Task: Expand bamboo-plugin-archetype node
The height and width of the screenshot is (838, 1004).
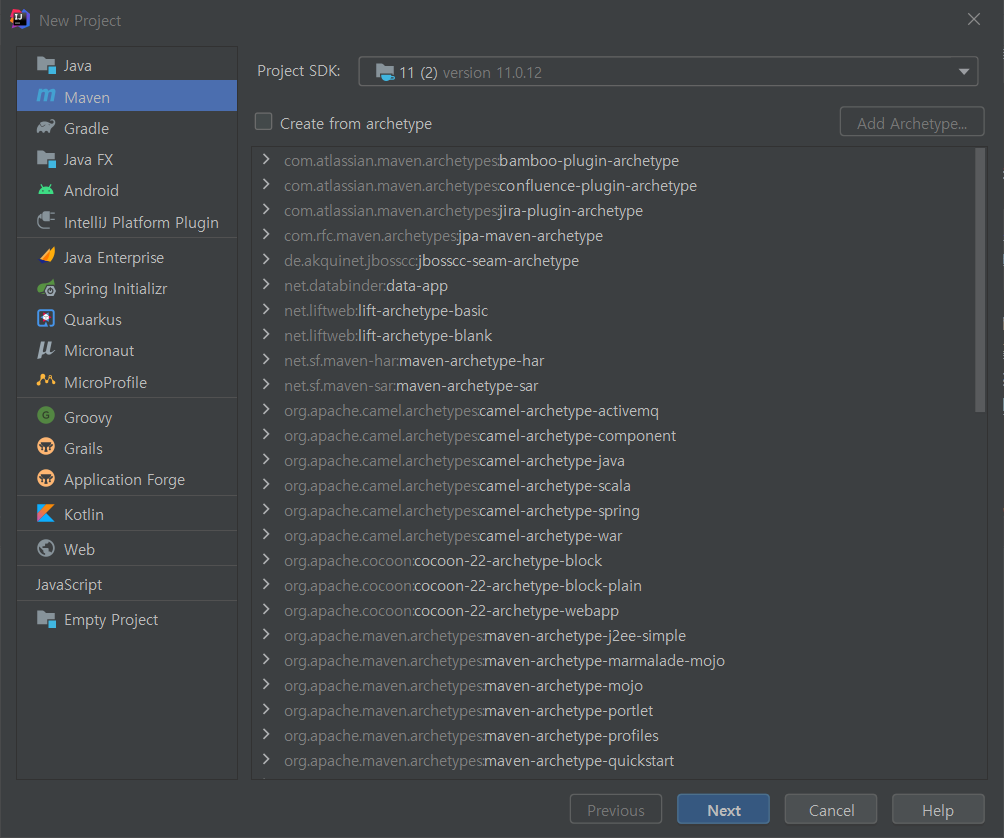Action: click(x=266, y=159)
